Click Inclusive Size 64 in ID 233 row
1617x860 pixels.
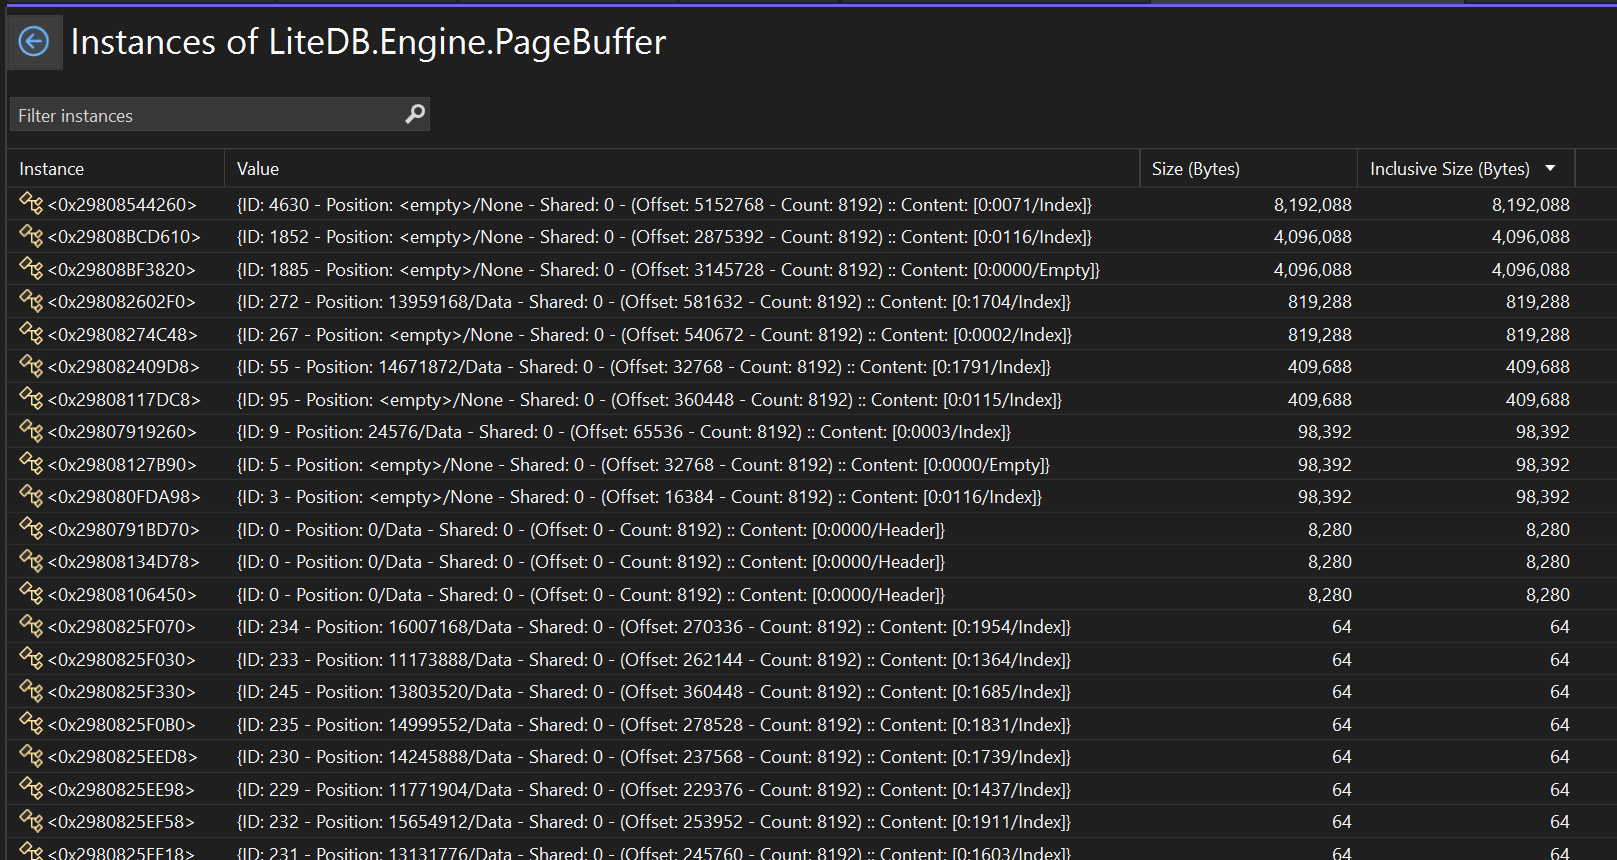click(1560, 660)
